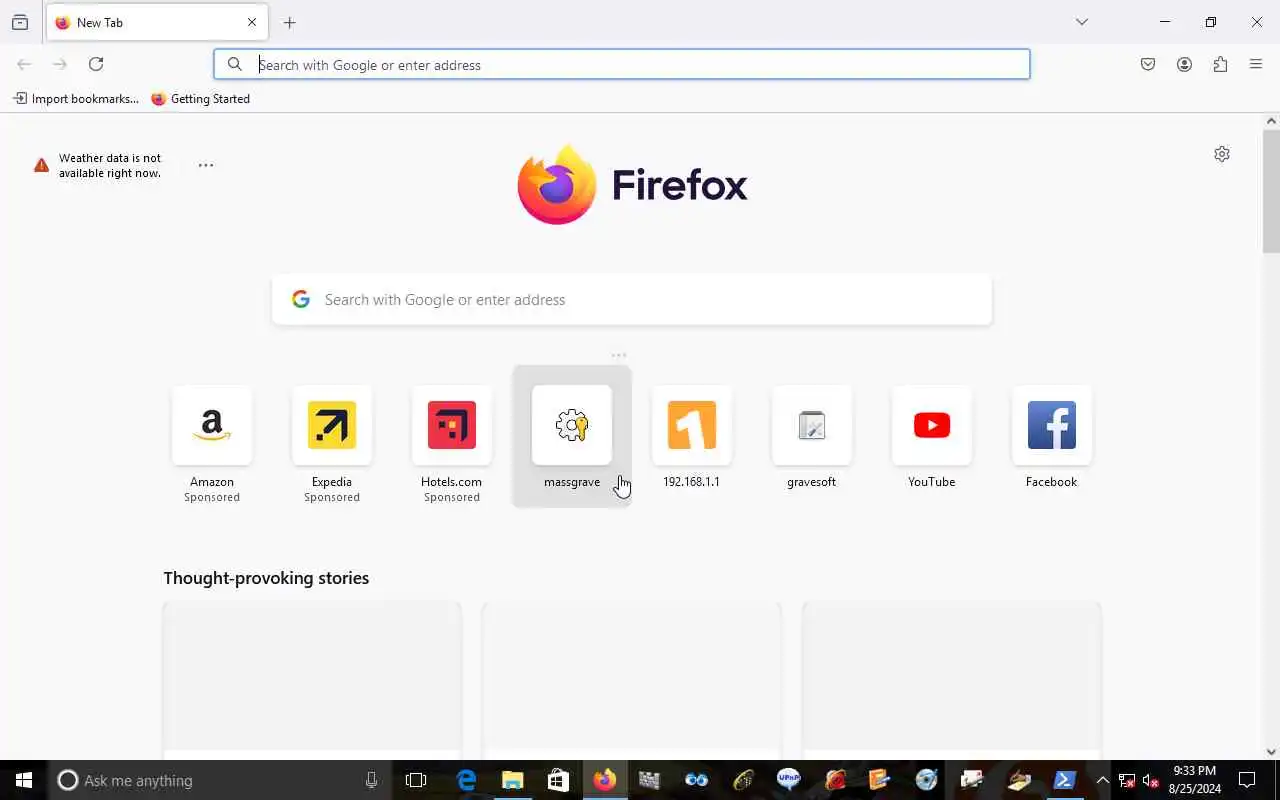Open massgrave tile three-dot context menu
1280x800 pixels.
click(619, 355)
